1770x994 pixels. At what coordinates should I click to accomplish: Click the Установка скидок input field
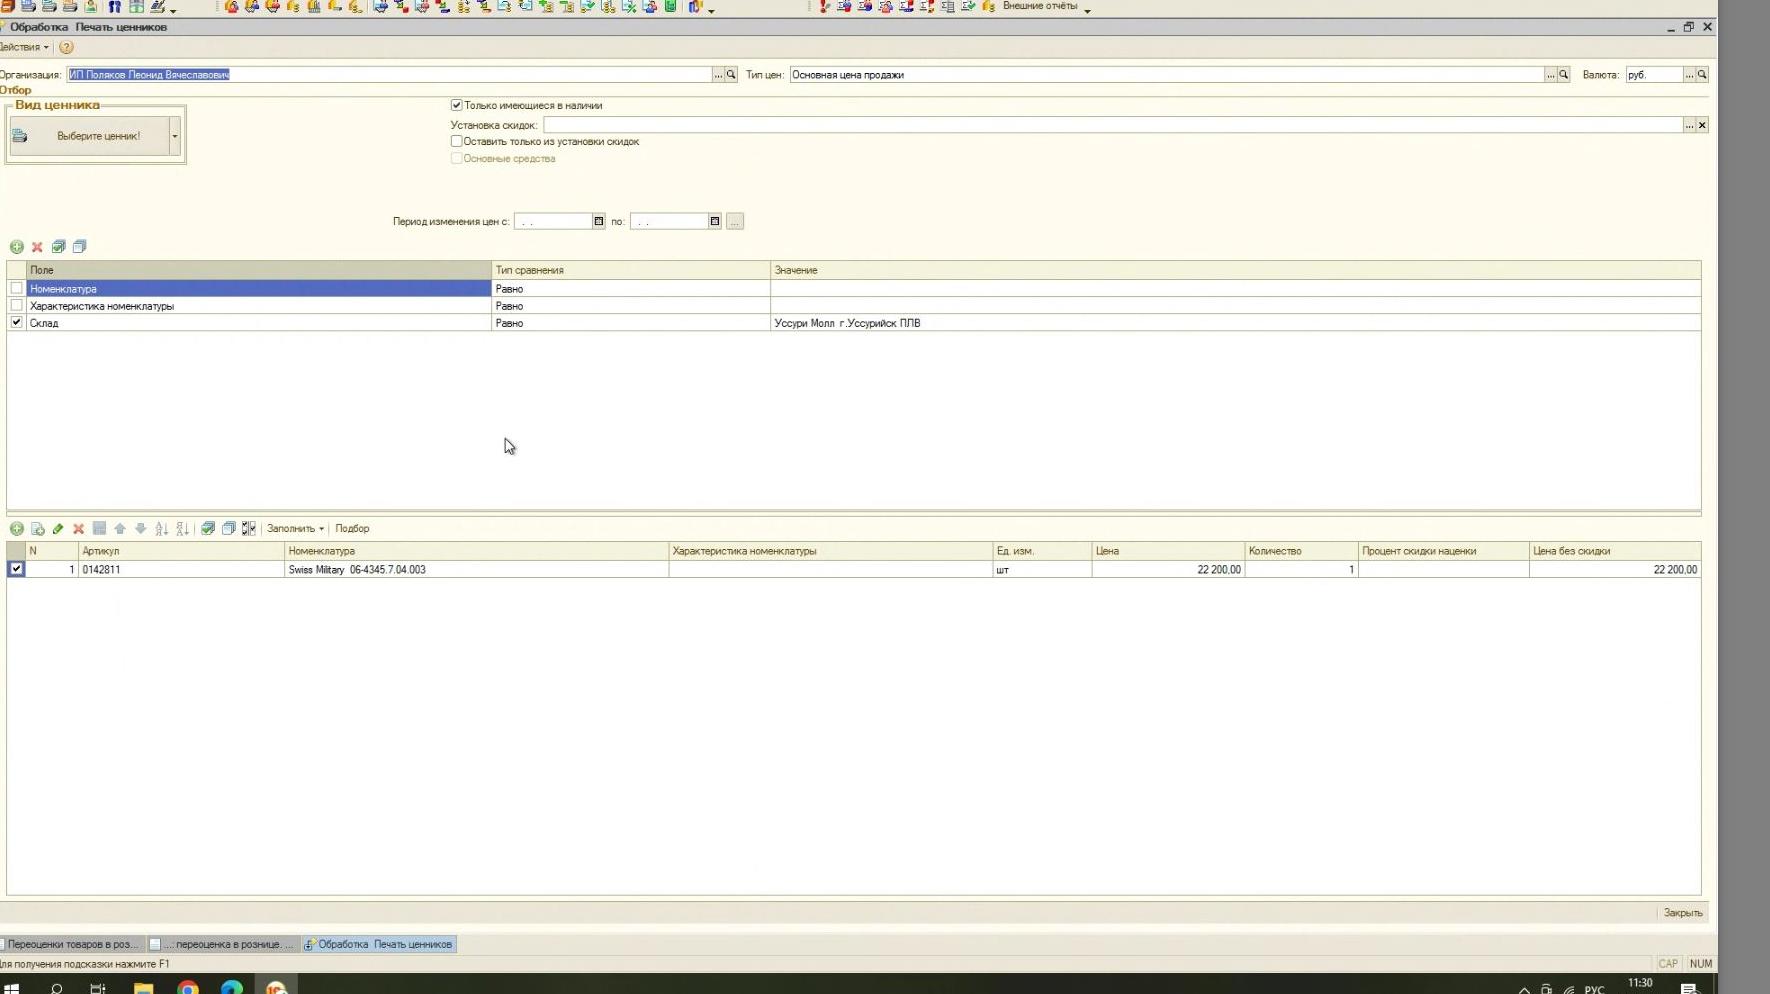point(1113,125)
